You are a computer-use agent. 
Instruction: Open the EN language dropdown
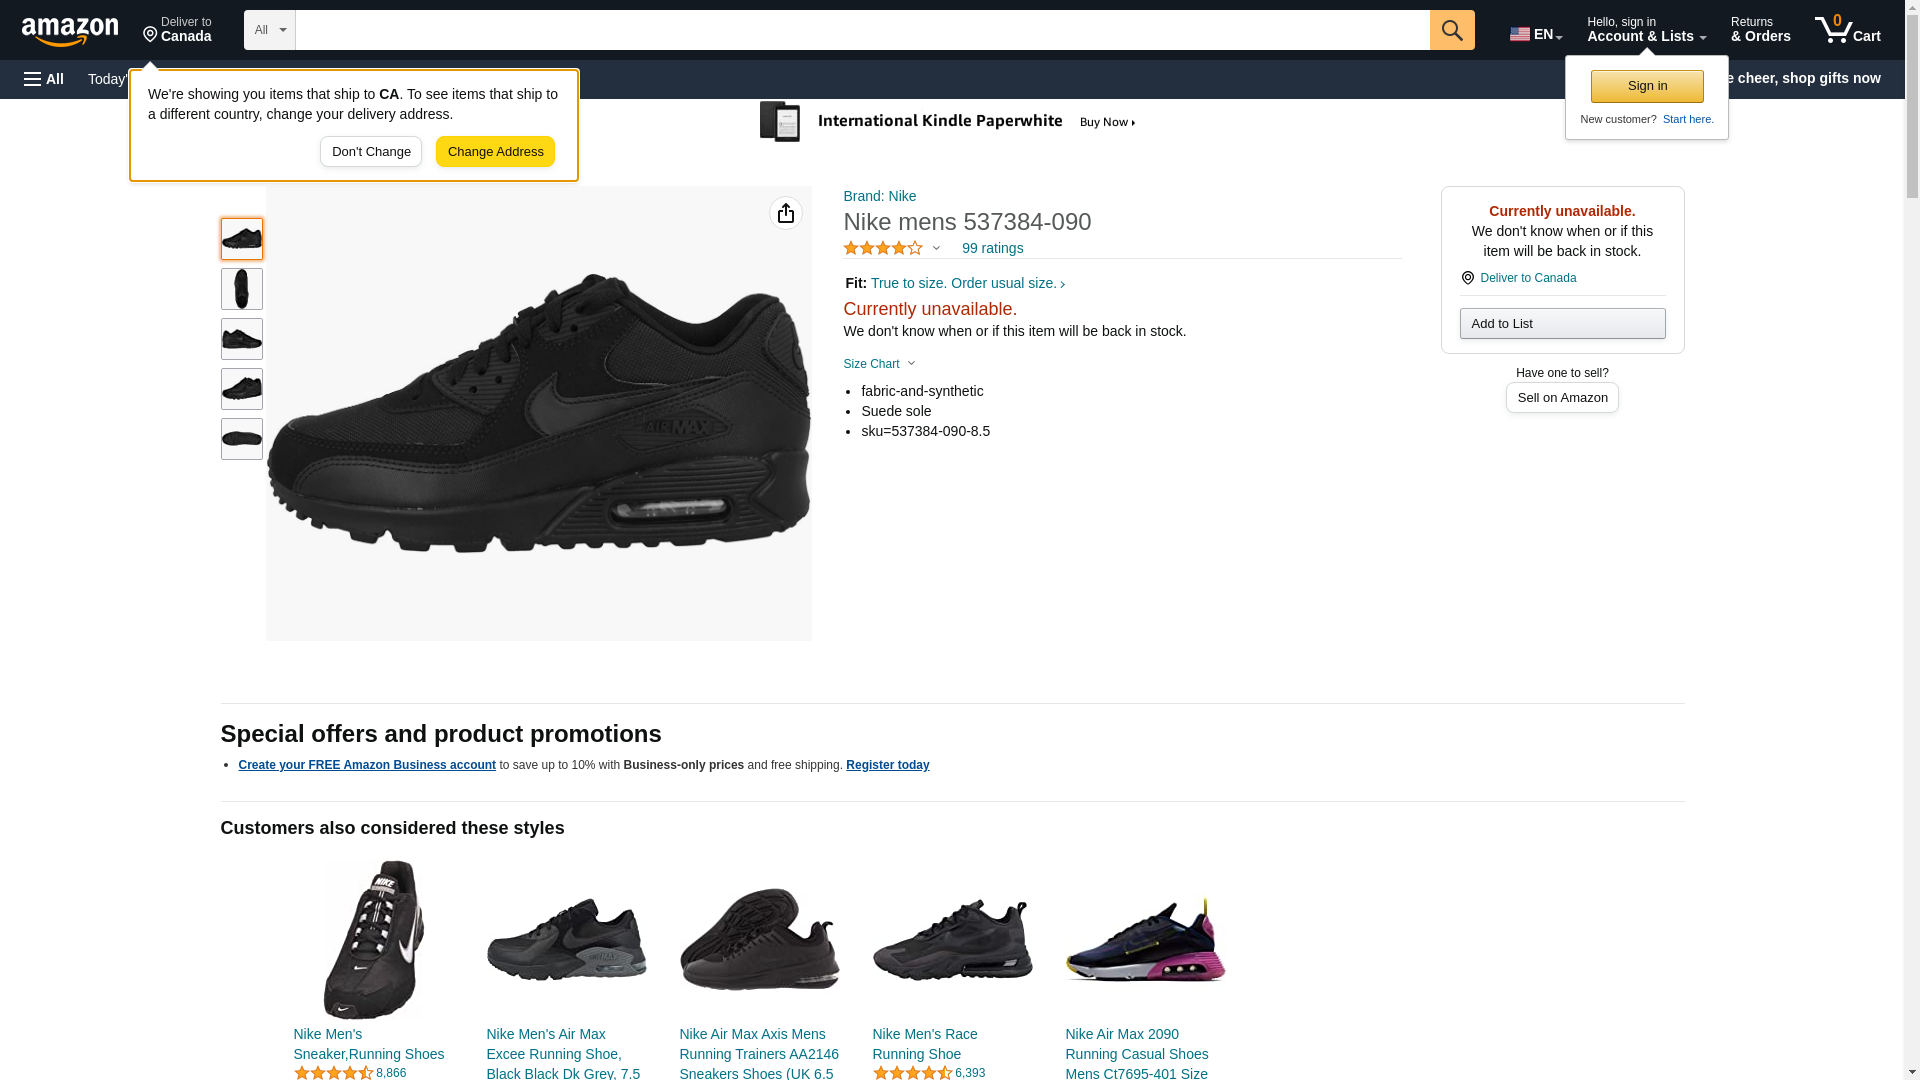pyautogui.click(x=1535, y=34)
